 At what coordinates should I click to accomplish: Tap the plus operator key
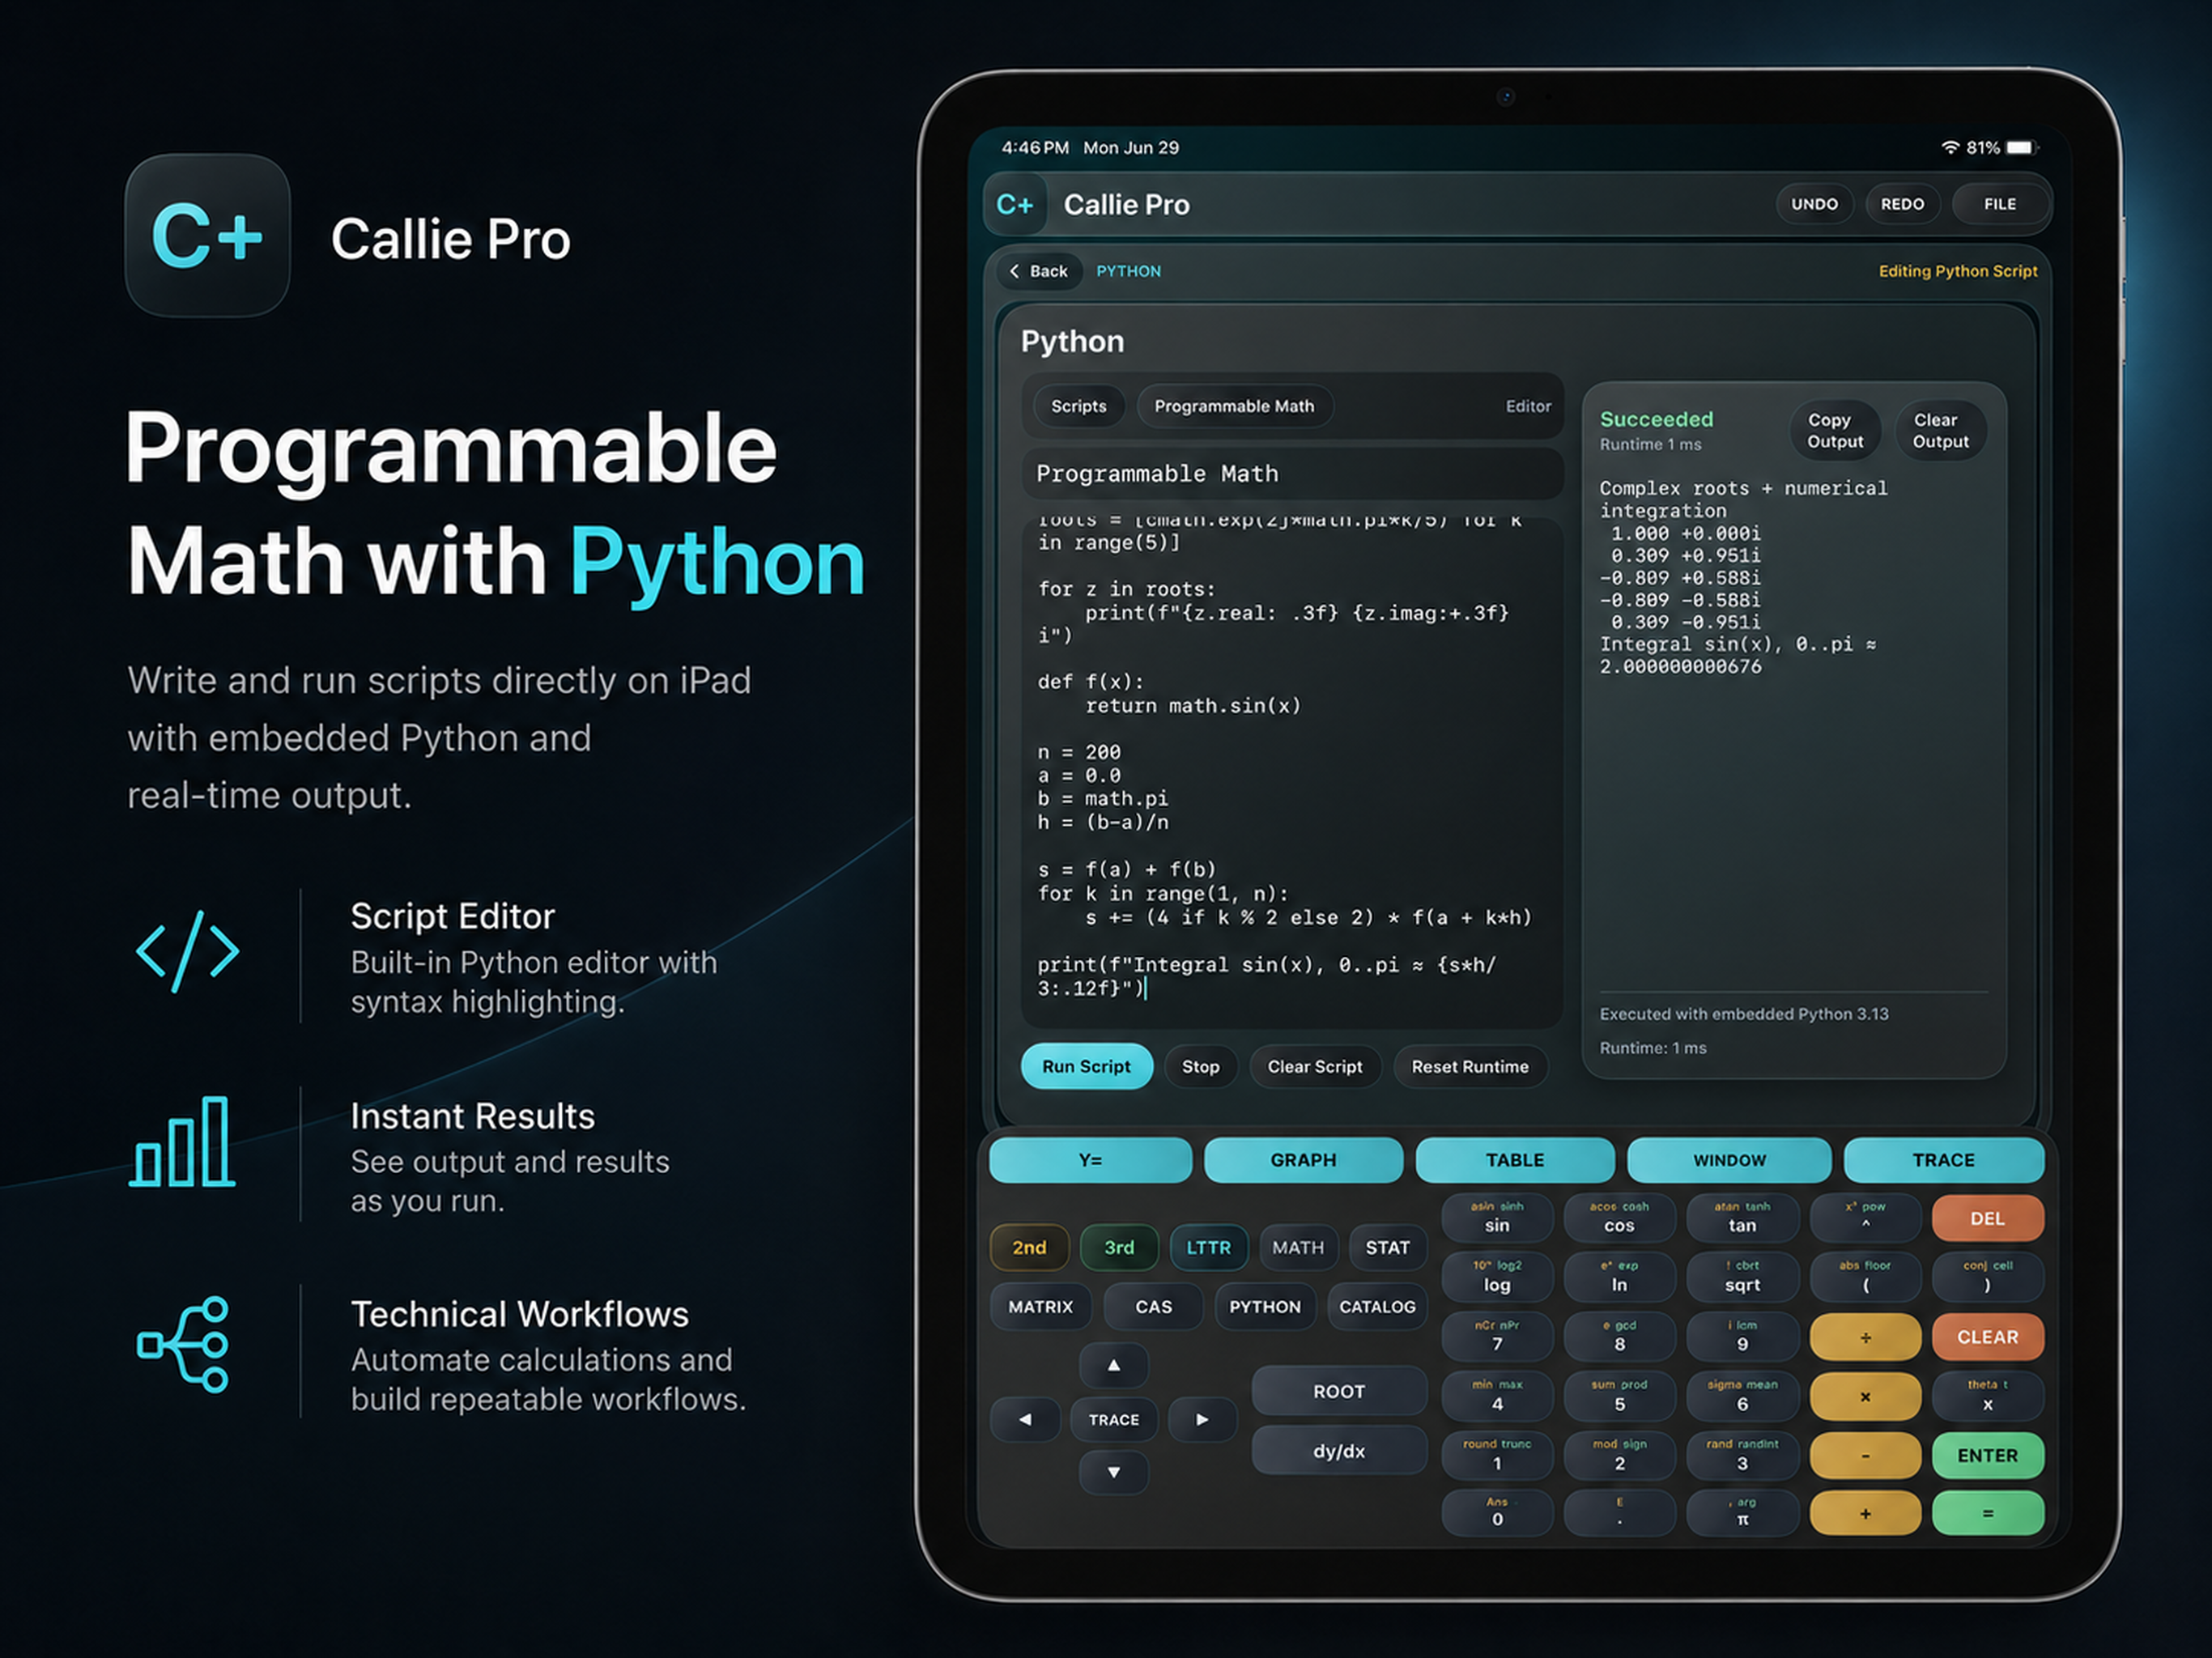click(x=1865, y=1513)
